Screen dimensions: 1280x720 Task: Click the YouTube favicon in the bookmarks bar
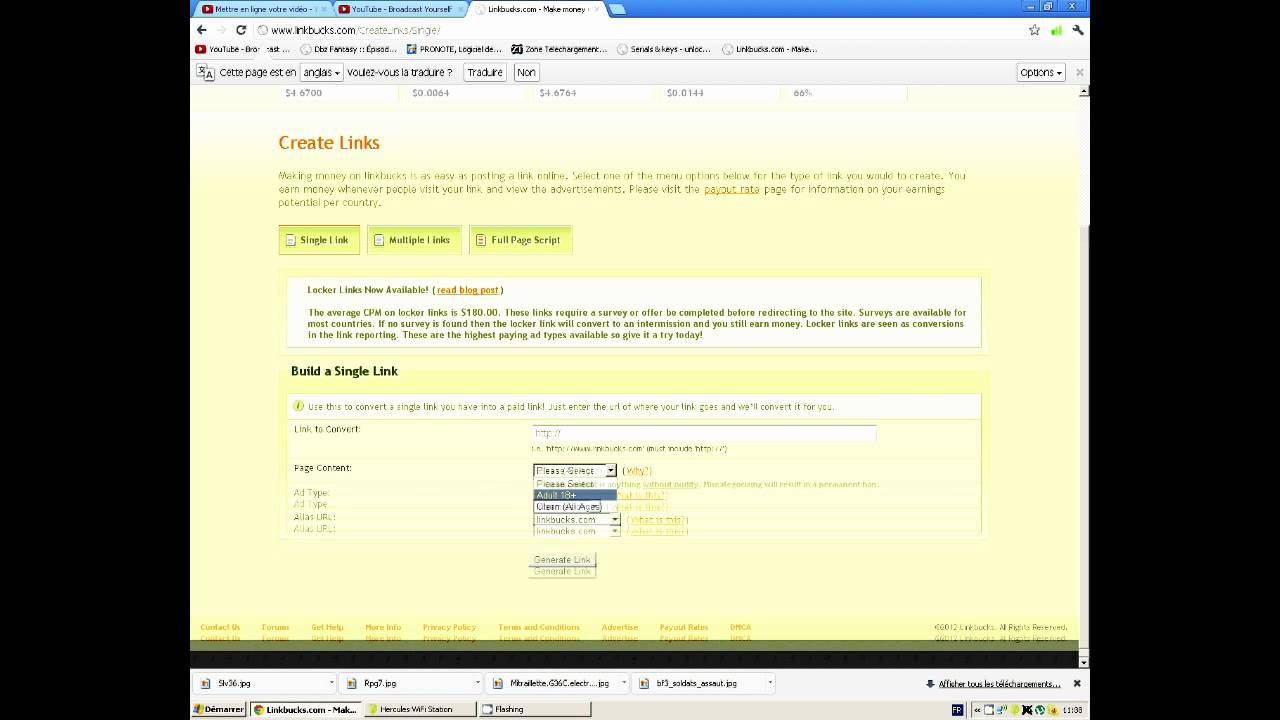coord(200,49)
